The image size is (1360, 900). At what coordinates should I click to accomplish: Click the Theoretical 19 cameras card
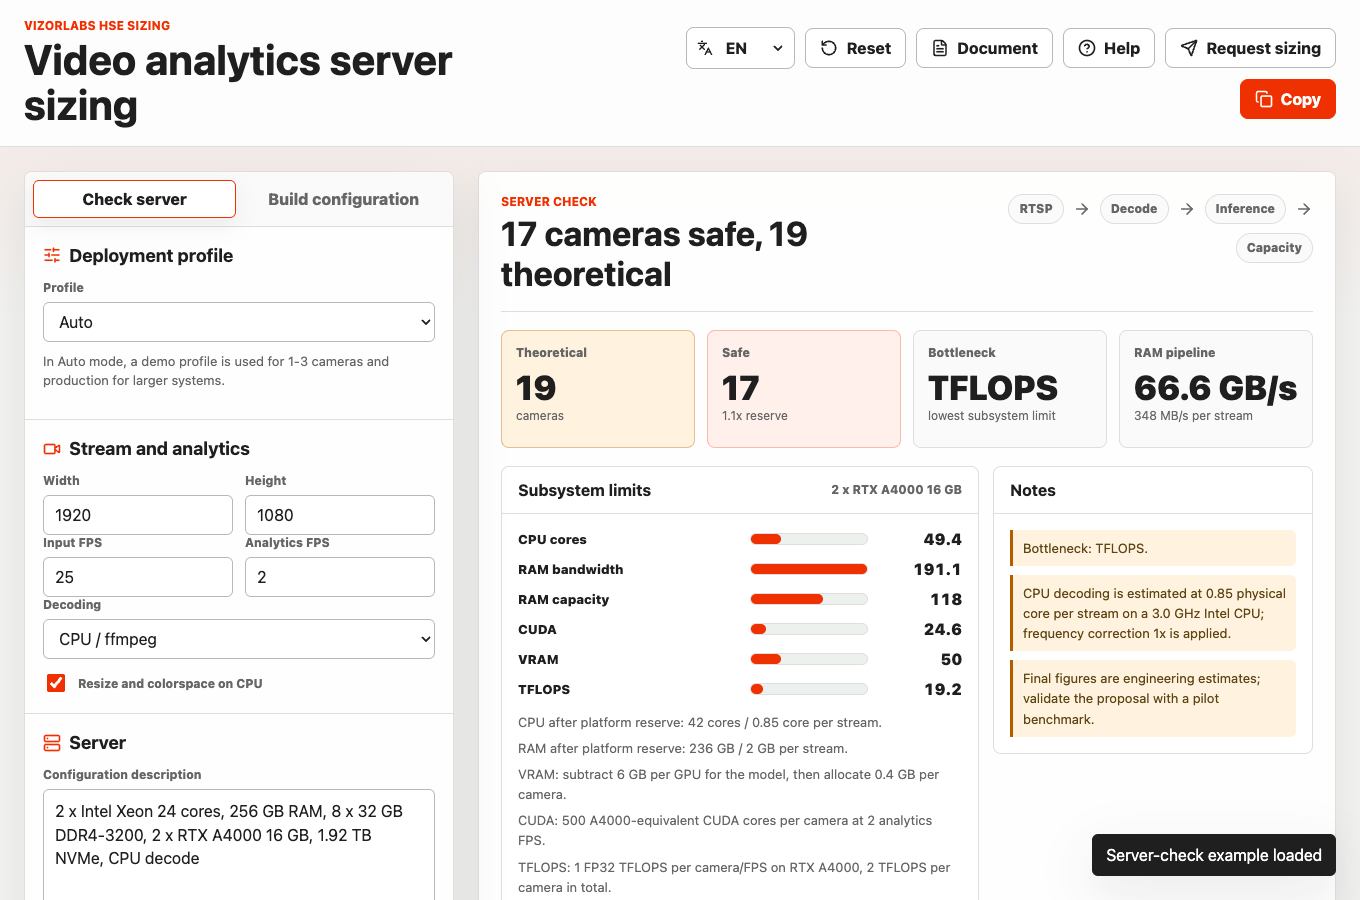598,389
